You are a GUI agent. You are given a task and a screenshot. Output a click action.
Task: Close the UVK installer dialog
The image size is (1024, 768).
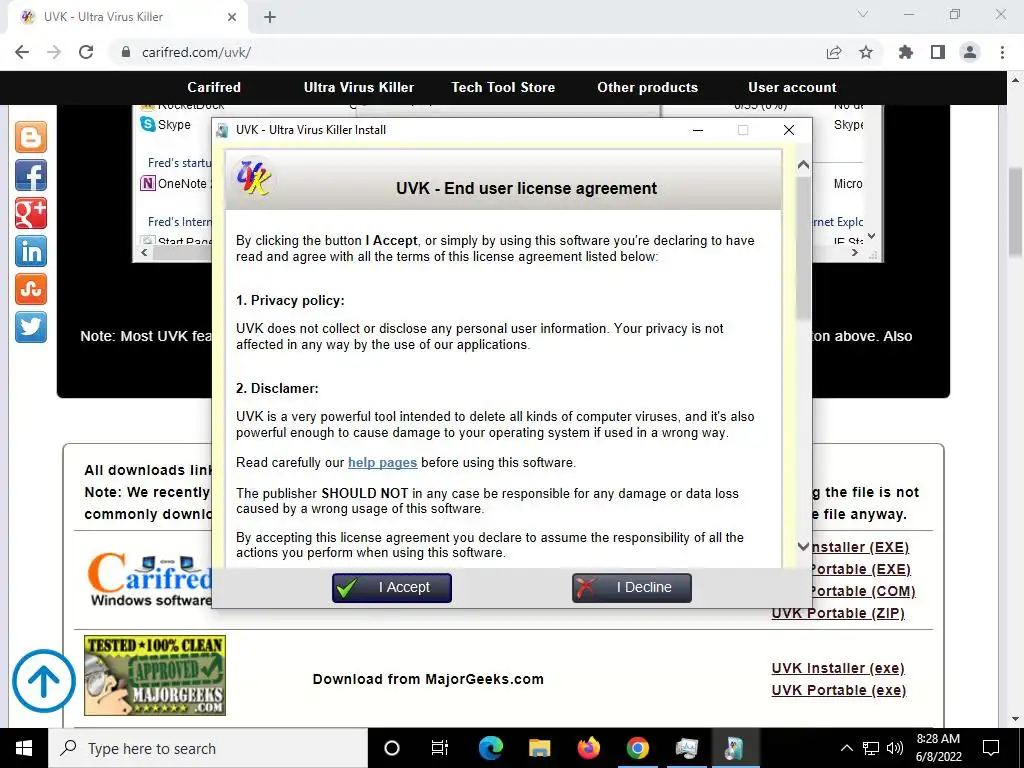pyautogui.click(x=788, y=130)
